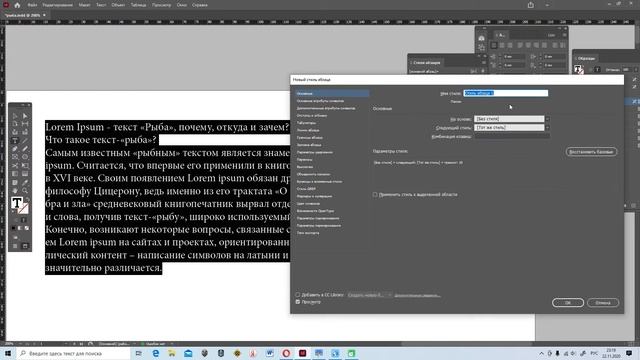Viewport: 640px width, 360px height.
Task: Select the Direct Selection tool
Action: 25,116
